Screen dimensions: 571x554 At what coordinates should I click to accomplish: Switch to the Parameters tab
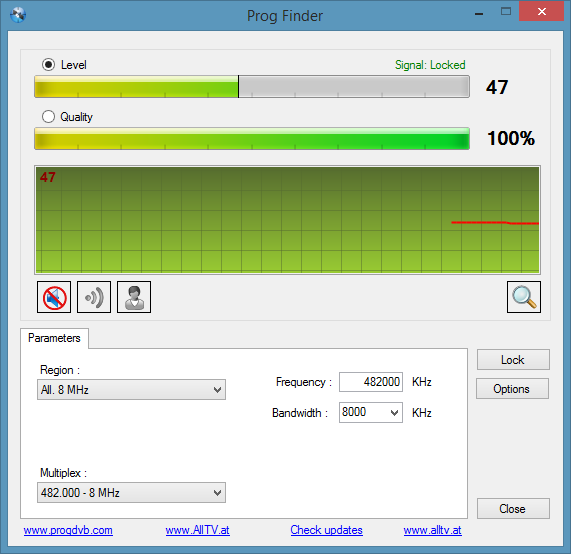click(x=54, y=338)
